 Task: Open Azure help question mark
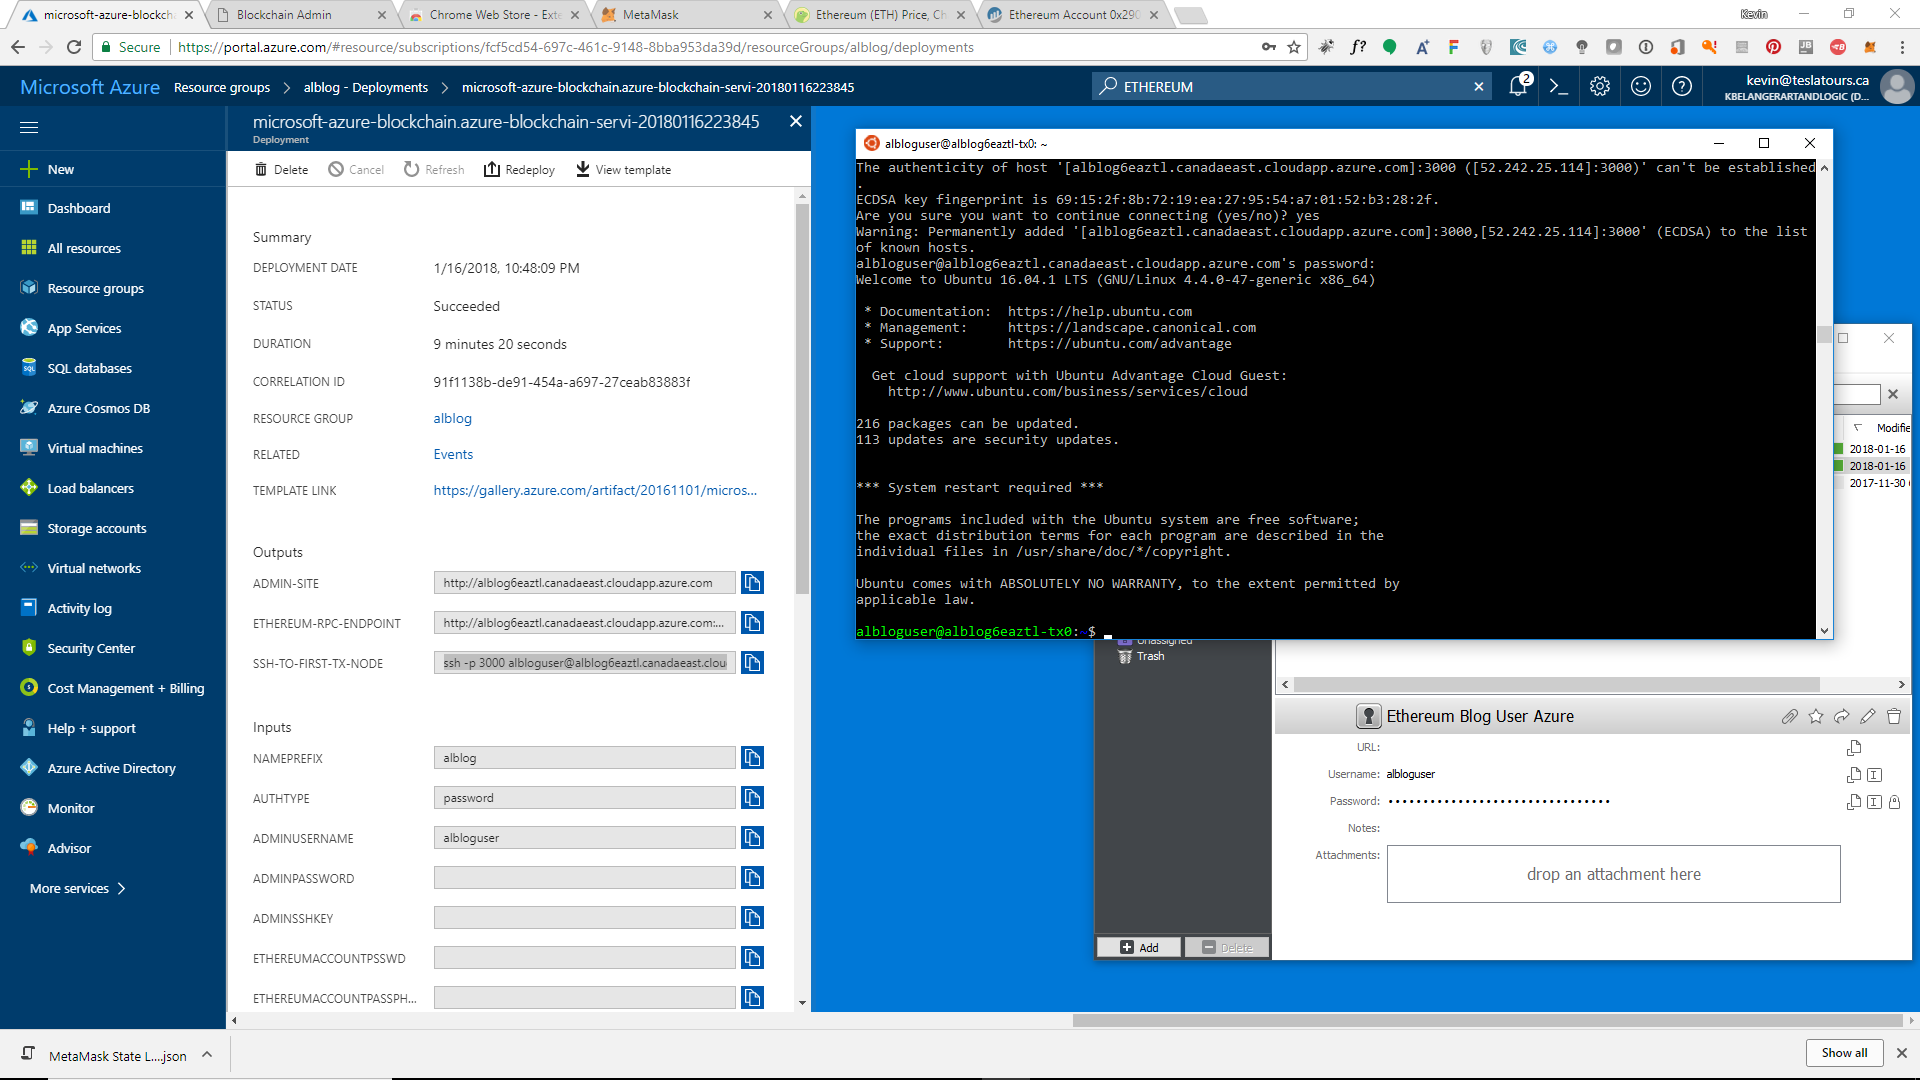(x=1682, y=86)
